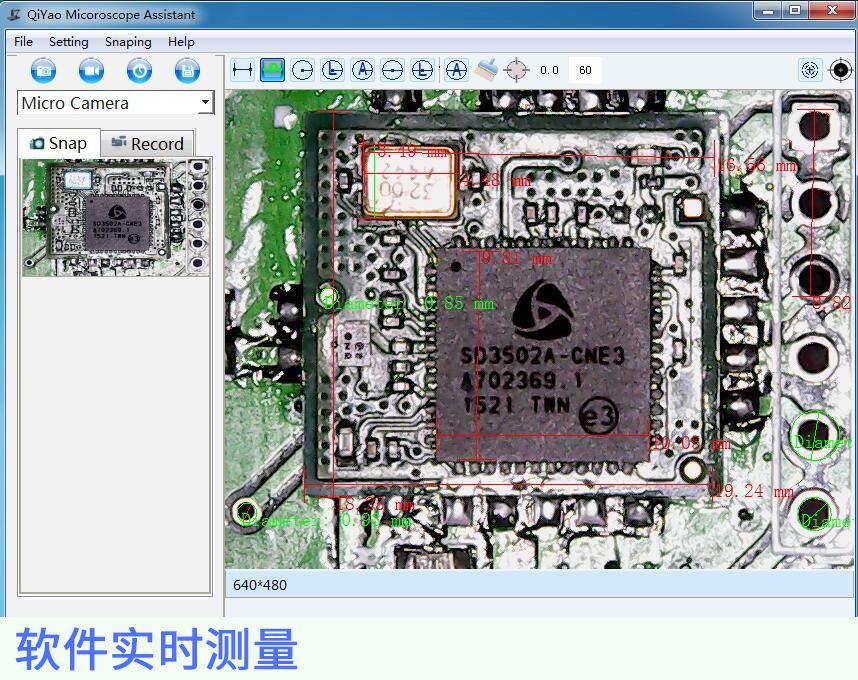Open the Snaping menu
Image resolution: width=858 pixels, height=680 pixels.
point(128,42)
